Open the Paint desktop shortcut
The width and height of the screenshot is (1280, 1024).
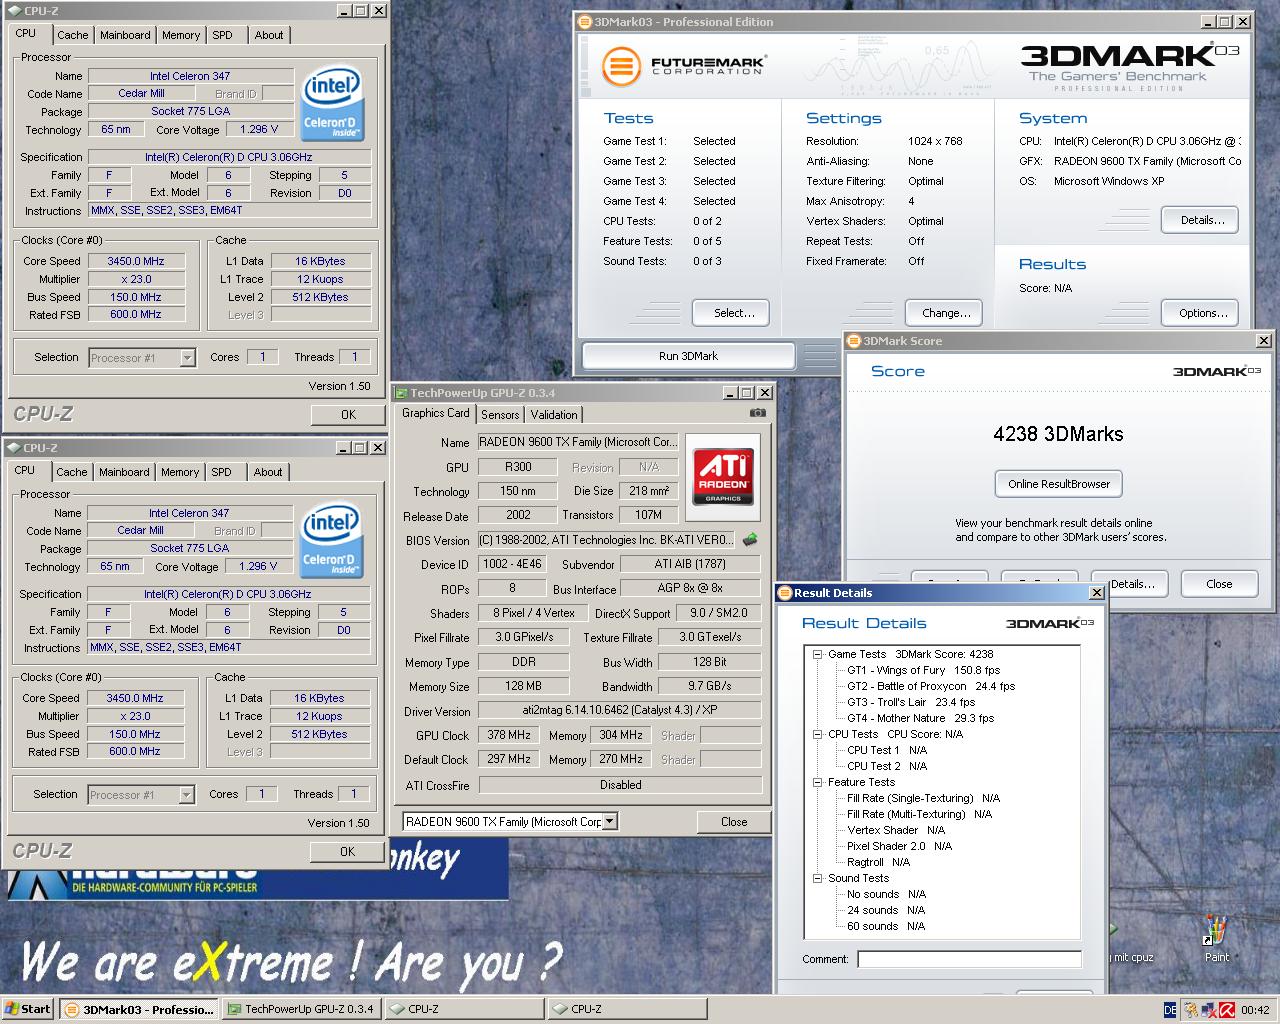pyautogui.click(x=1216, y=938)
